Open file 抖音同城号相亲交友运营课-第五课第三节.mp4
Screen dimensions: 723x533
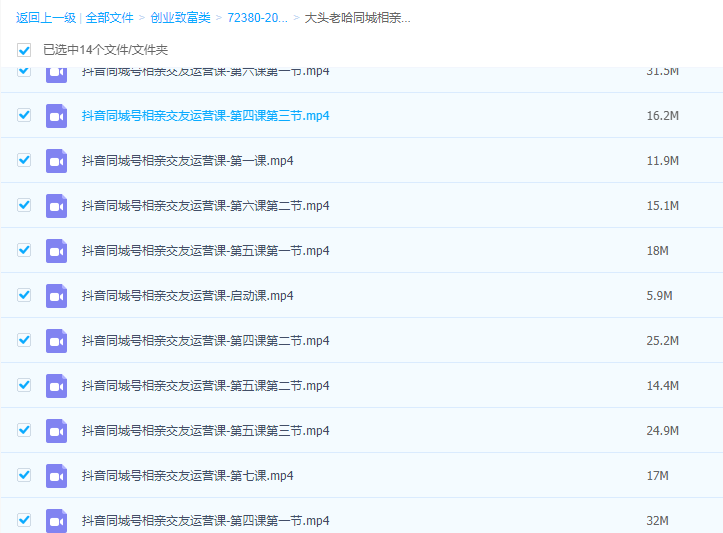click(x=206, y=431)
